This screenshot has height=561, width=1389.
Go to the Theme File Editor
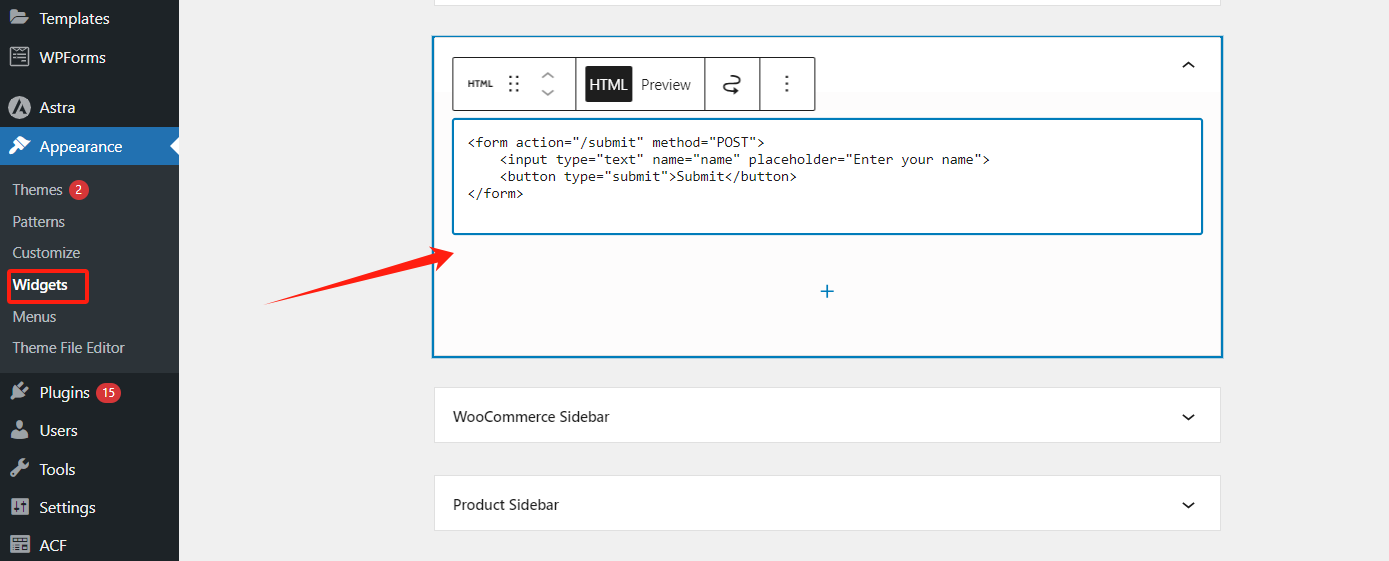[x=68, y=348]
